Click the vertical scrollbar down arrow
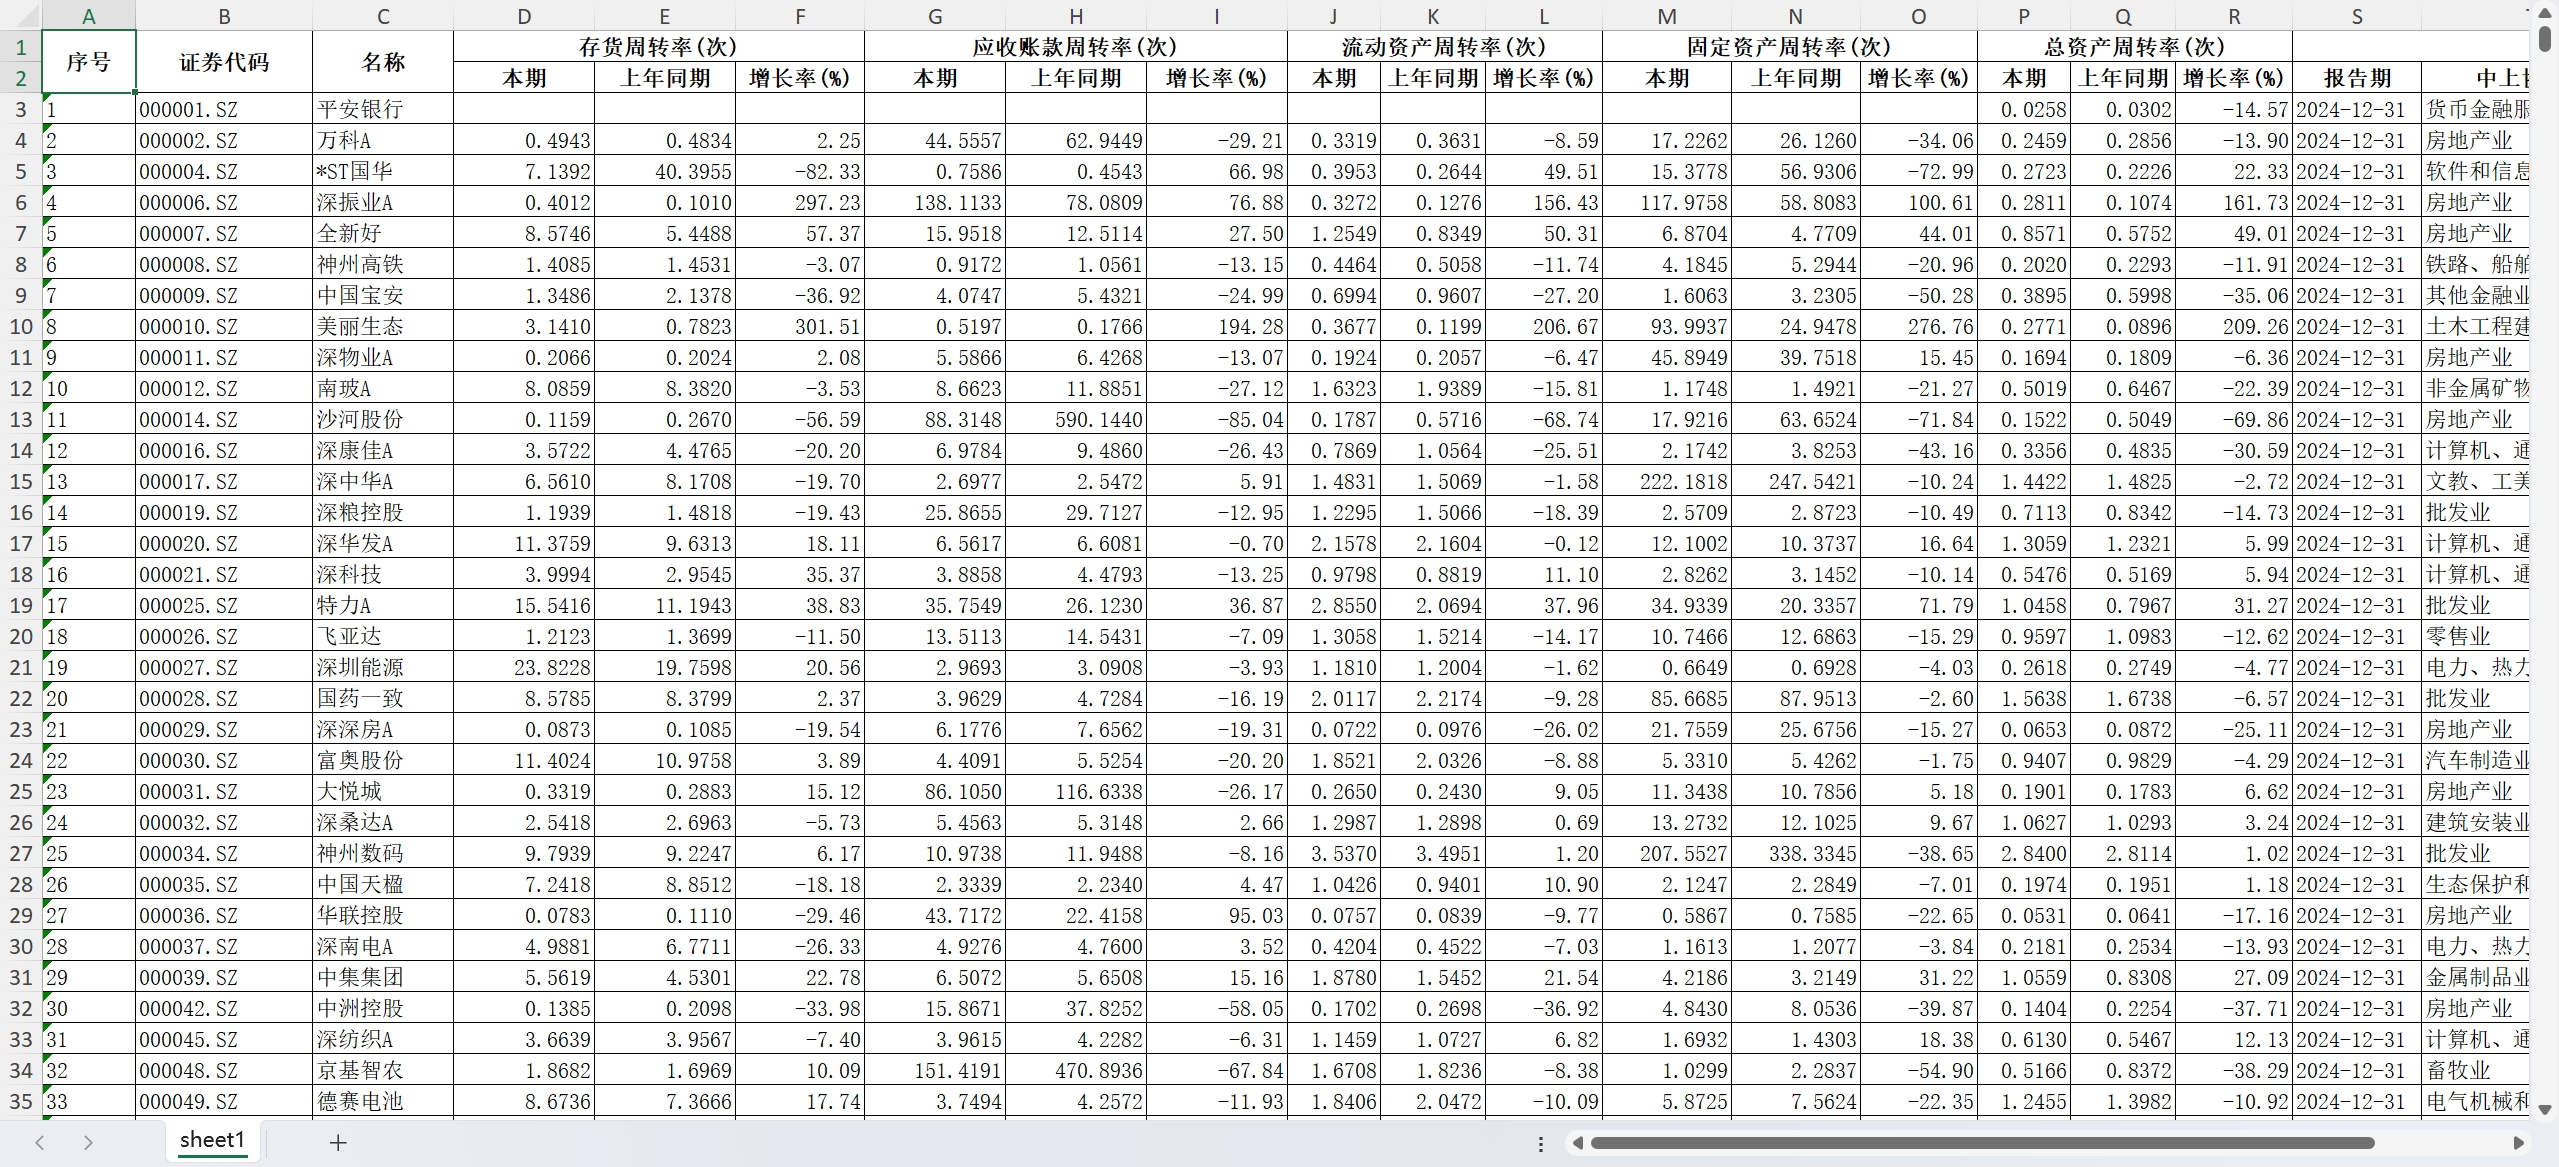Image resolution: width=2559 pixels, height=1167 pixels. click(2546, 1109)
